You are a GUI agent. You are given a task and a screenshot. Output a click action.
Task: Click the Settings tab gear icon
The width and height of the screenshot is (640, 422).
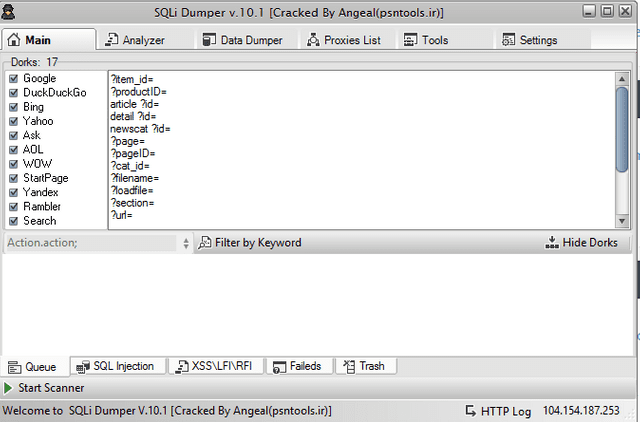(508, 40)
